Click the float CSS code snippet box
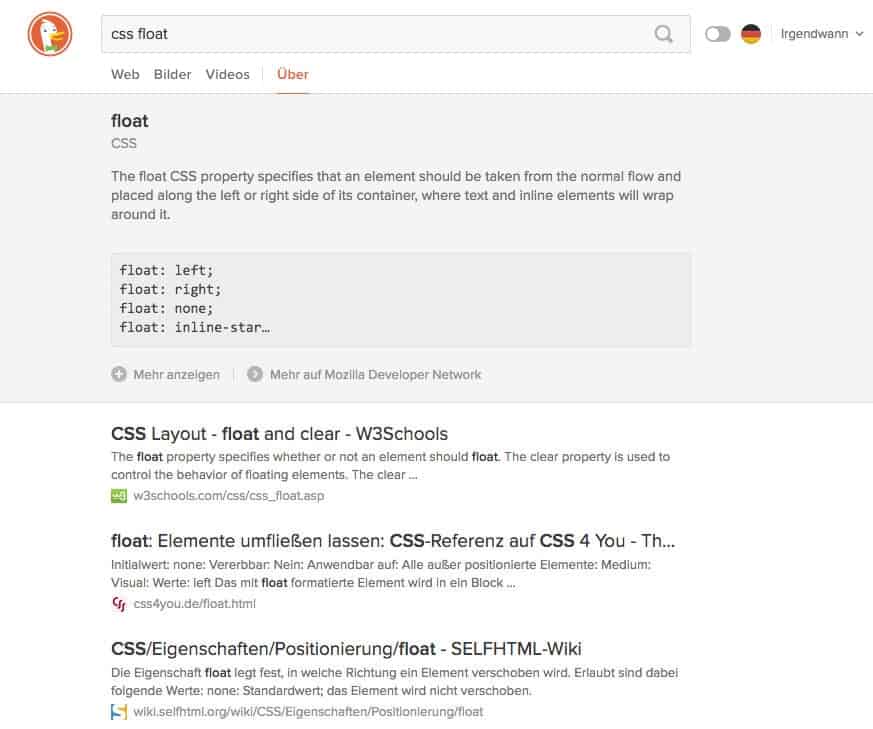Viewport: 873px width, 729px height. tap(400, 298)
